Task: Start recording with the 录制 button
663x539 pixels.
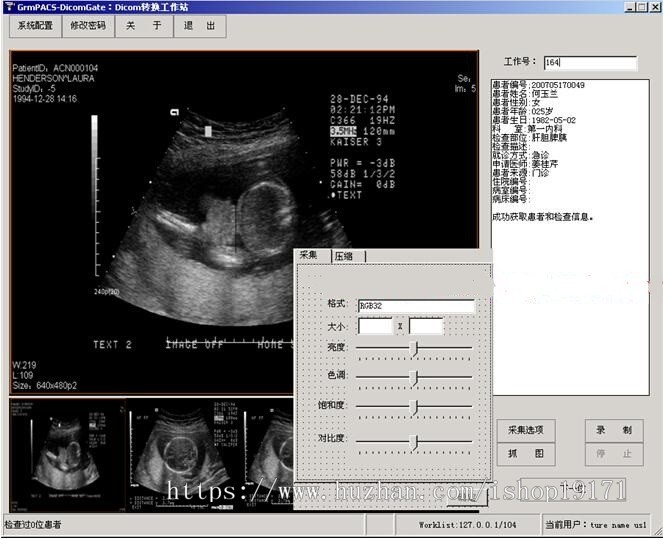Action: (x=614, y=431)
